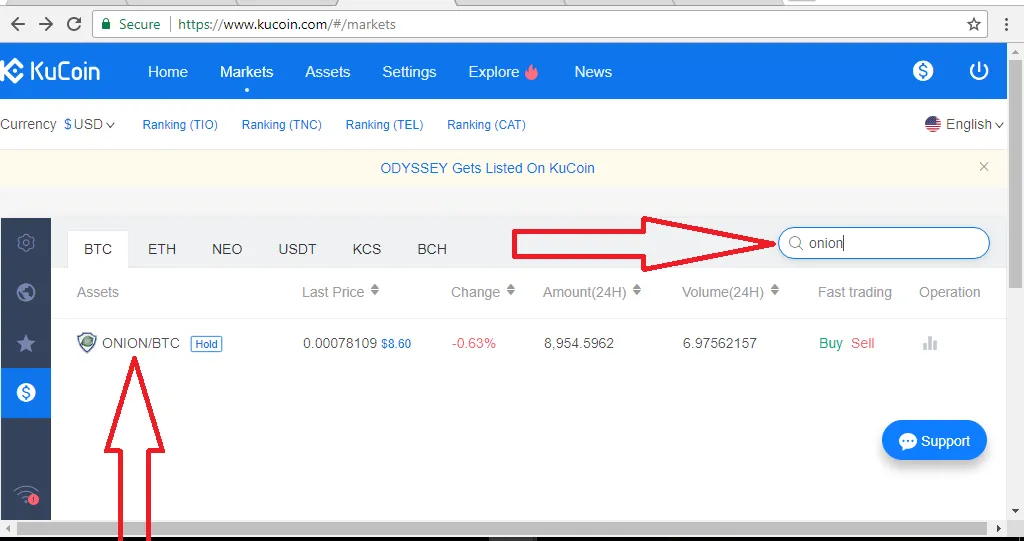The height and width of the screenshot is (541, 1024).
Task: Sort by Change column arrows
Action: click(x=511, y=289)
